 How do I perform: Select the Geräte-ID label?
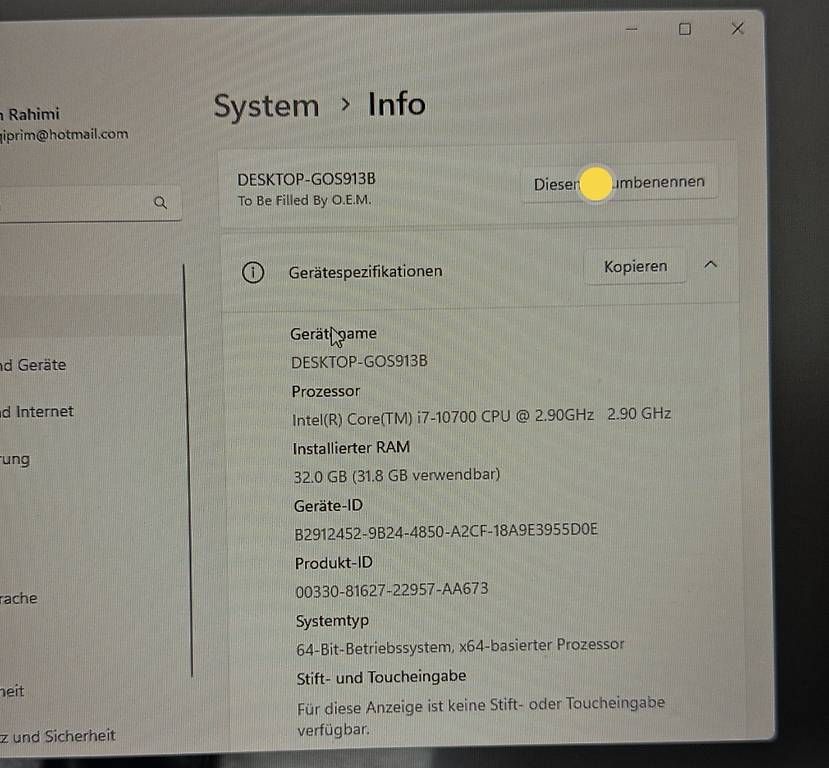pos(328,506)
